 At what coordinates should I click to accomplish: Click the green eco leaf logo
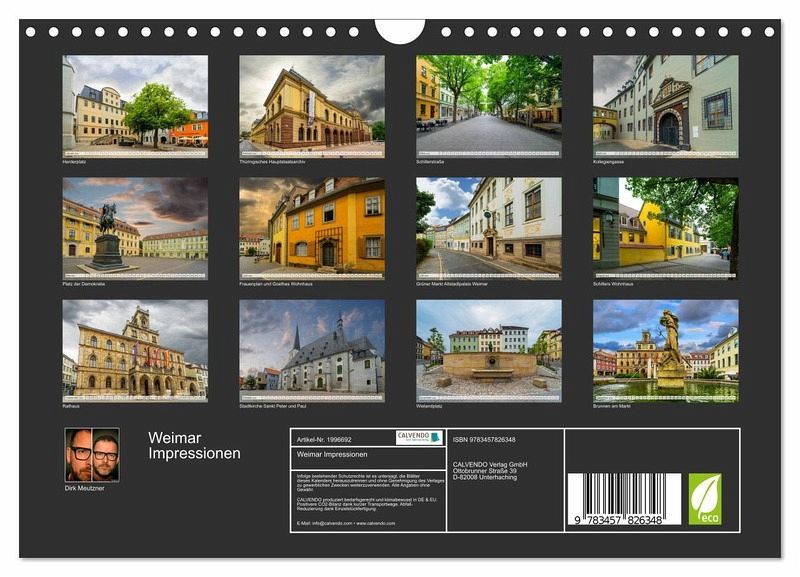[x=705, y=499]
